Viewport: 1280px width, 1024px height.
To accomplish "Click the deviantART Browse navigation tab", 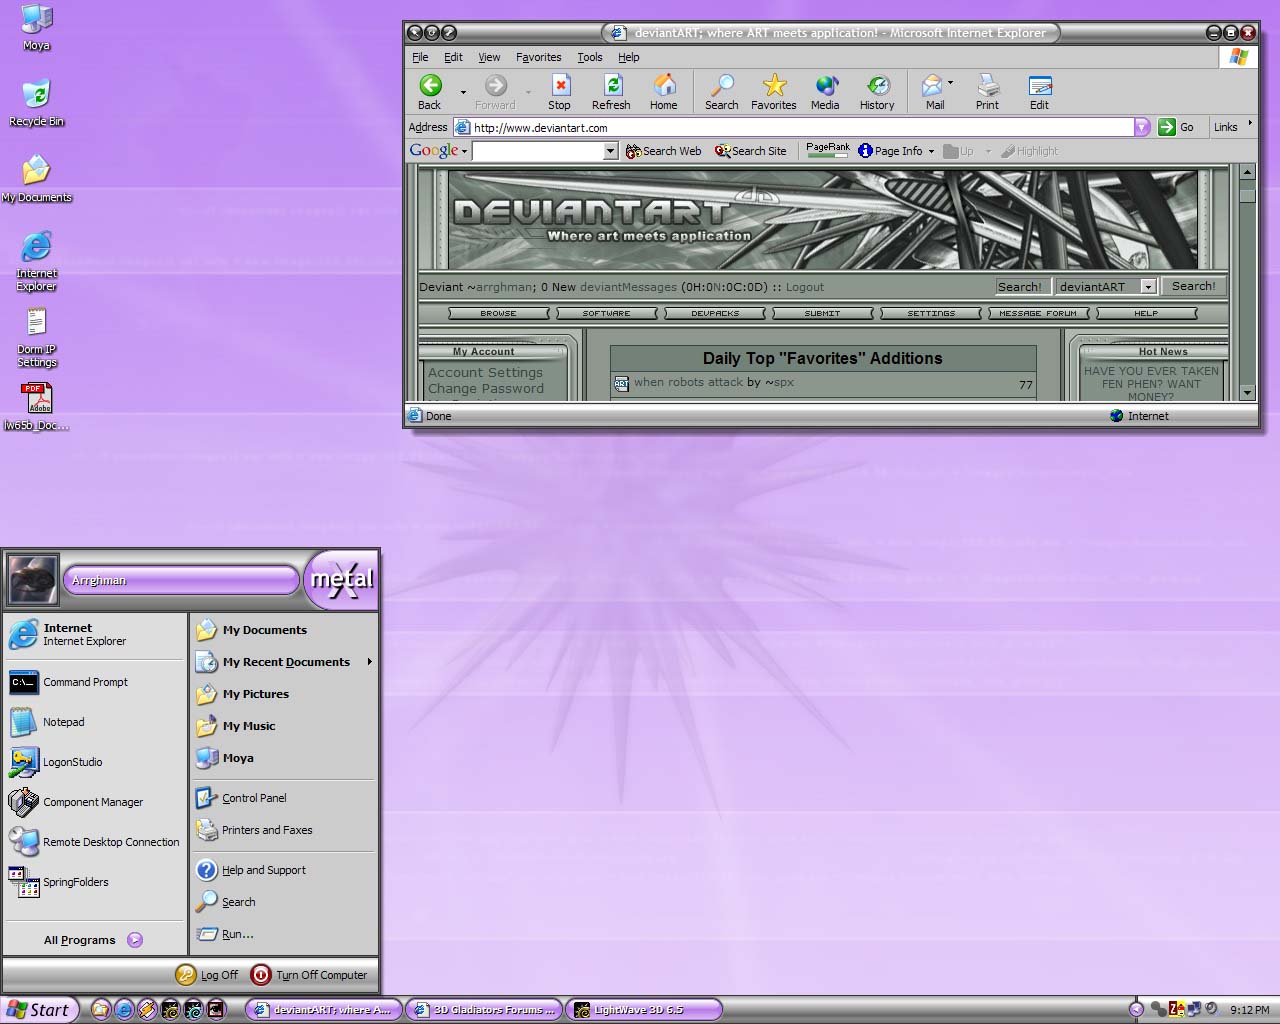I will coord(498,313).
